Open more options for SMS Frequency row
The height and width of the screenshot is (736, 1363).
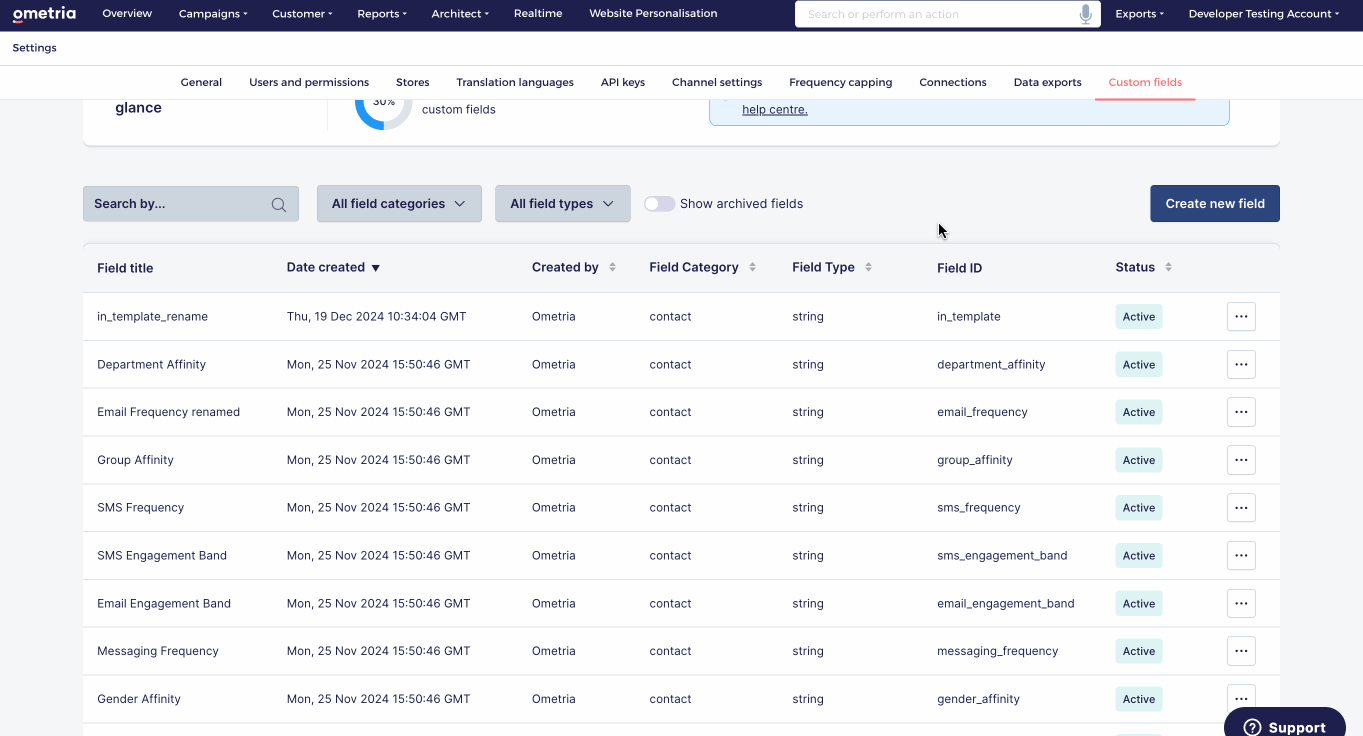(x=1241, y=507)
